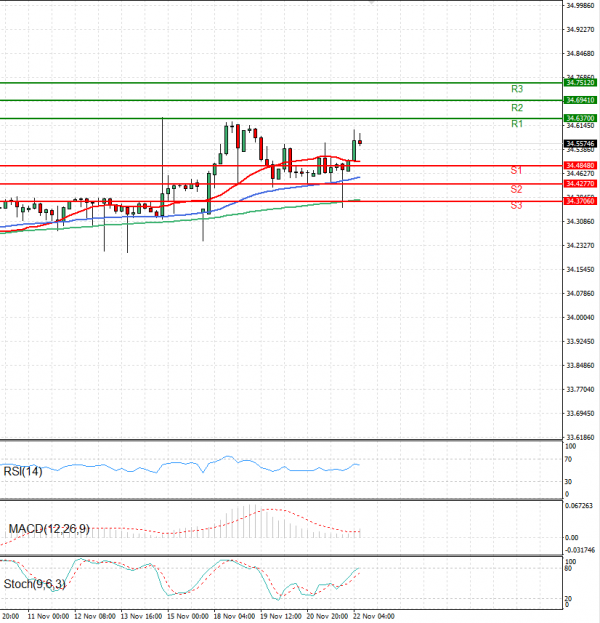Viewport: 600px width, 623px height.
Task: Click the R2 resistance label
Action: [x=517, y=108]
